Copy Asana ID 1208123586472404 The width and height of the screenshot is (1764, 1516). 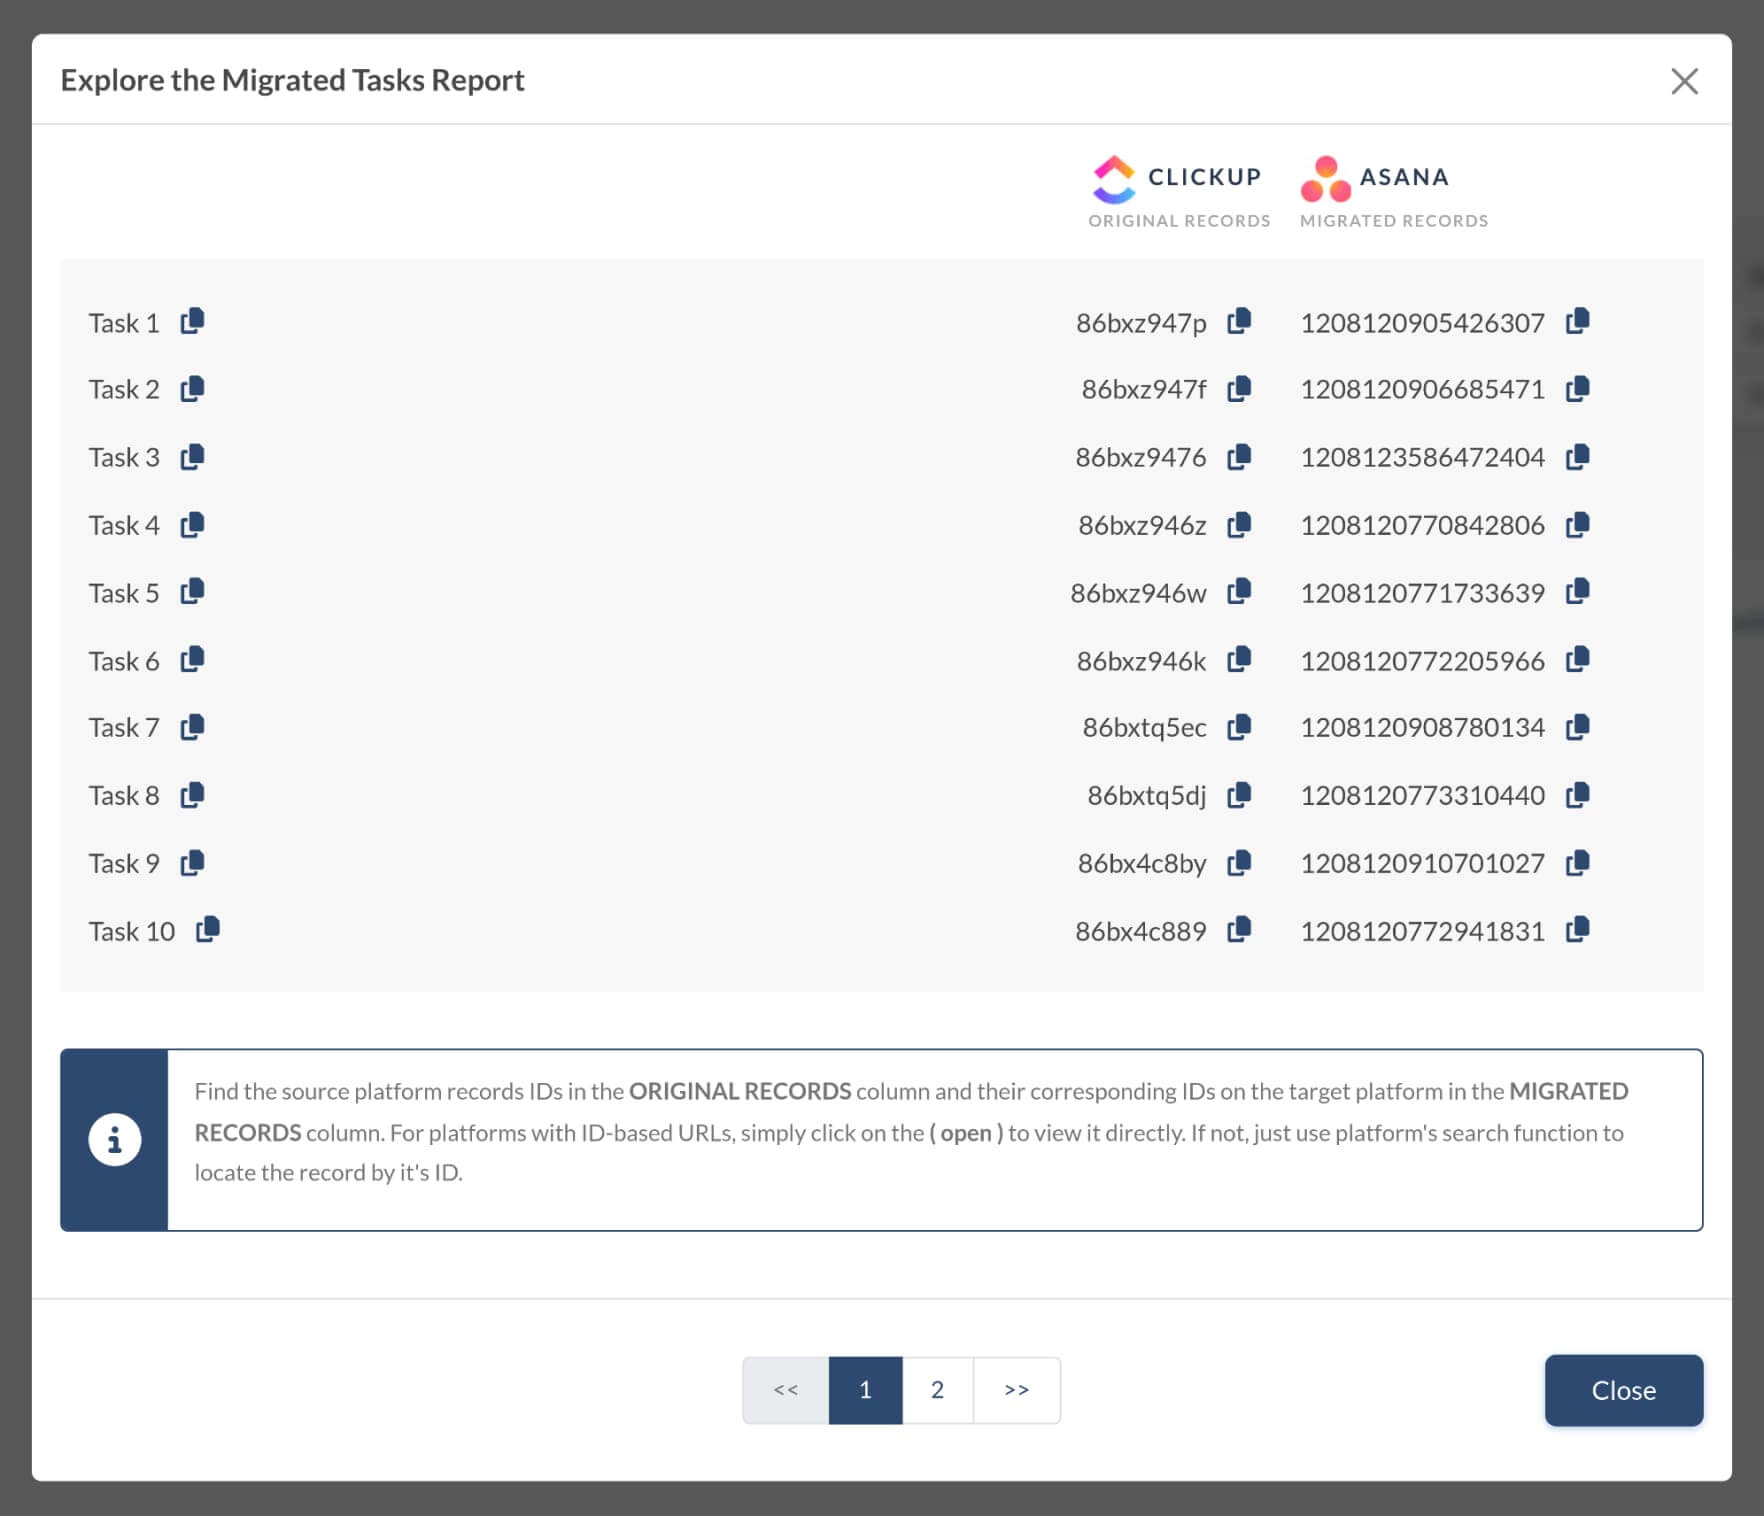pyautogui.click(x=1578, y=456)
